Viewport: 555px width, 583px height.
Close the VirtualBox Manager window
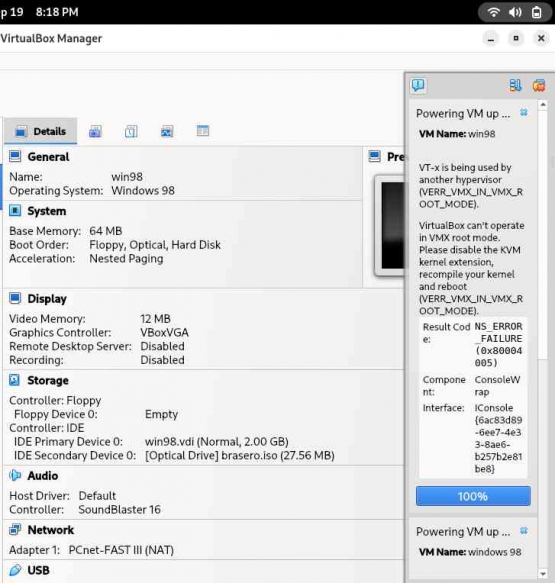pos(541,38)
